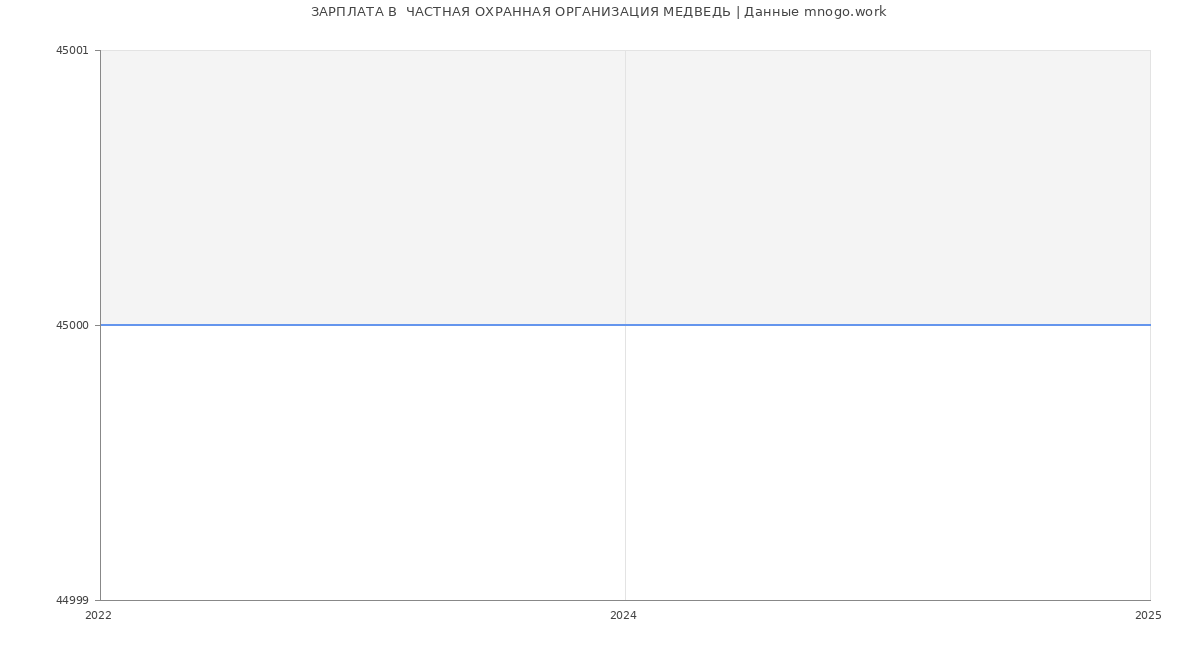Click the blue line's end at 2025
The width and height of the screenshot is (1200, 650).
pos(1149,325)
